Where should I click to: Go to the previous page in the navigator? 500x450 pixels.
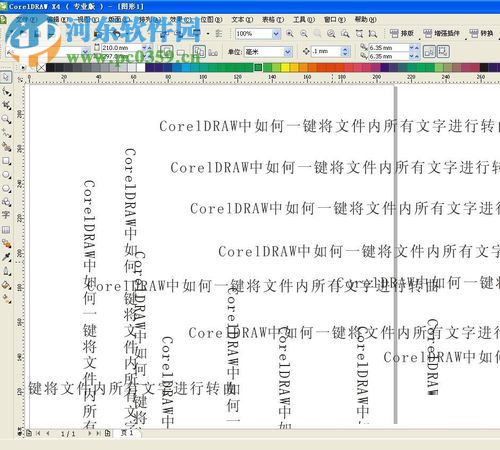click(x=48, y=433)
